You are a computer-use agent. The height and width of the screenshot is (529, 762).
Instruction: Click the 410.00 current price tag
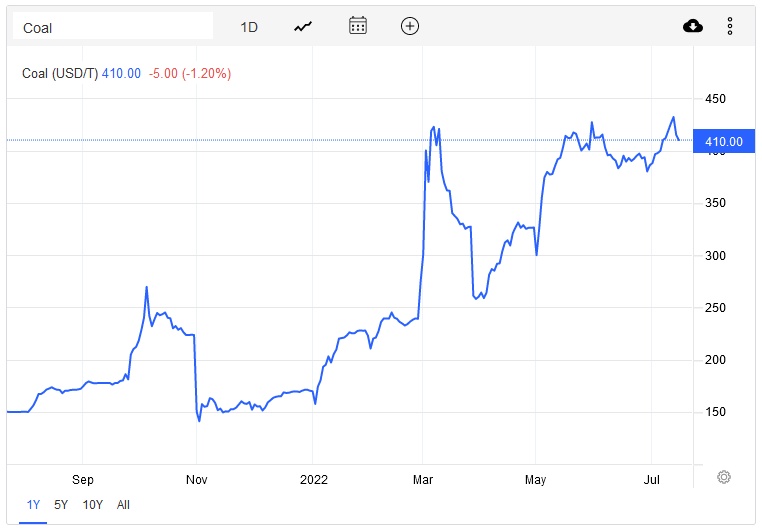pyautogui.click(x=724, y=142)
